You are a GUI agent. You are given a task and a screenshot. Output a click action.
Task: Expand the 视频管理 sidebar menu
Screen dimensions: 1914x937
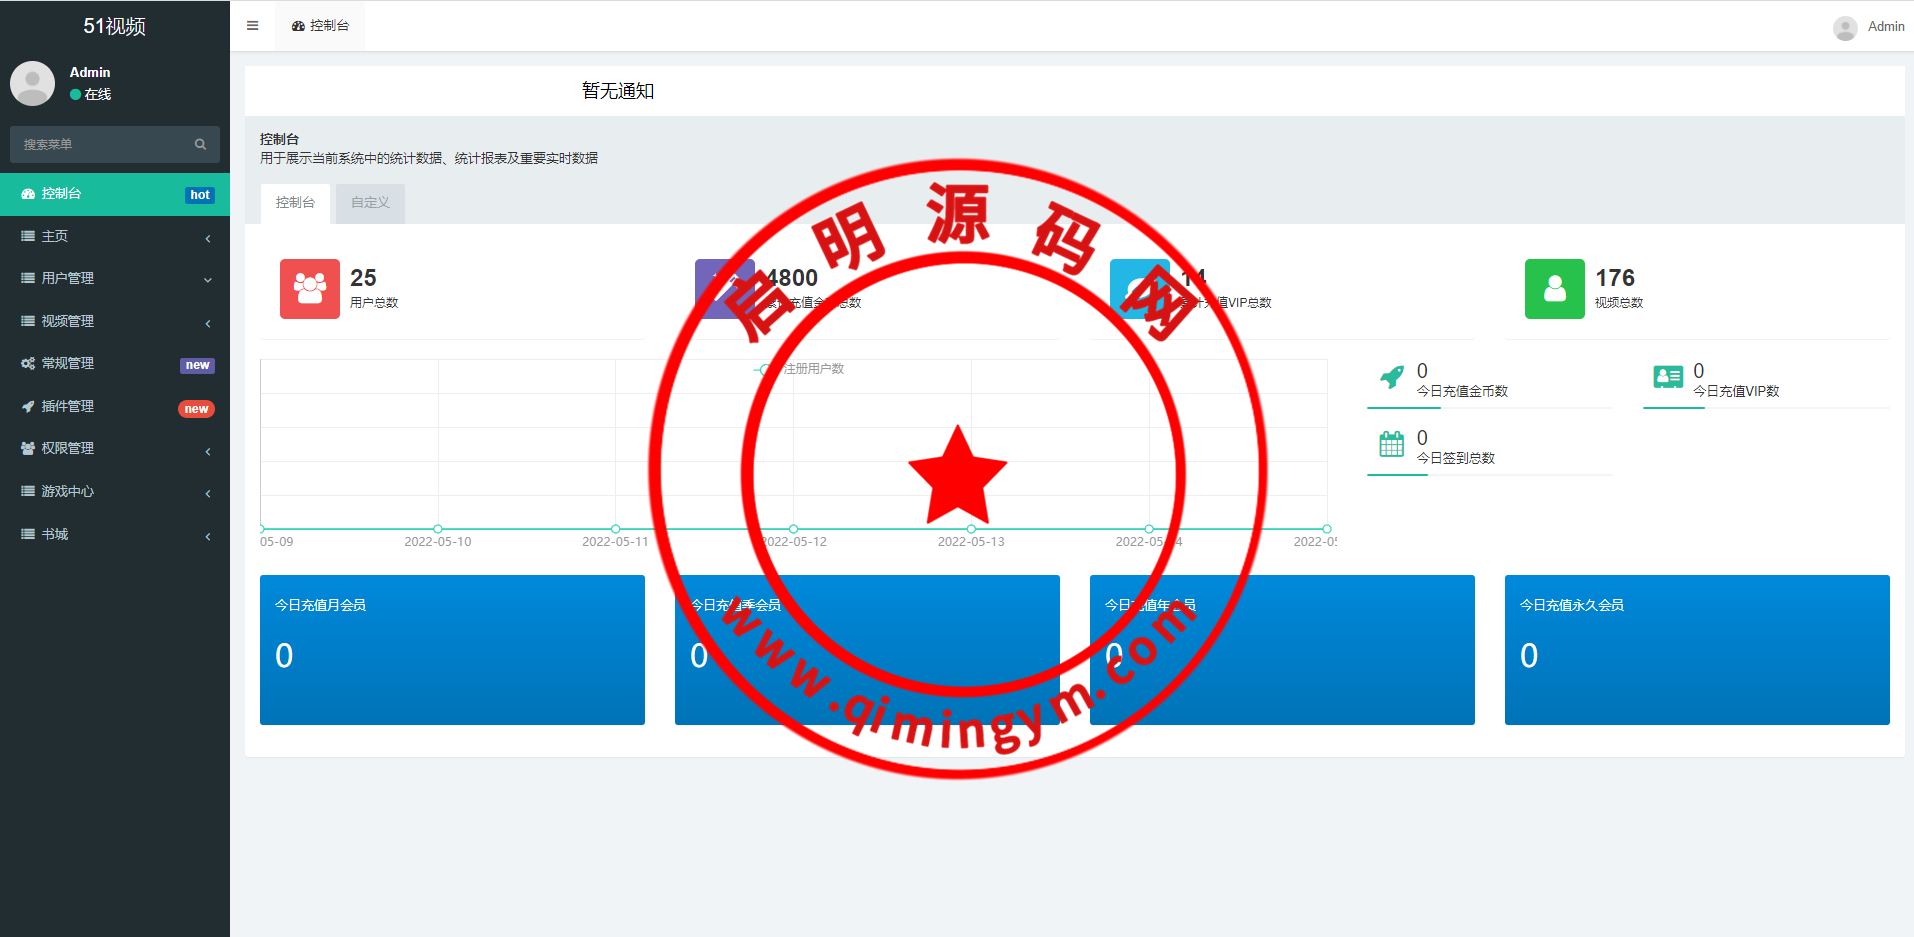coord(115,322)
